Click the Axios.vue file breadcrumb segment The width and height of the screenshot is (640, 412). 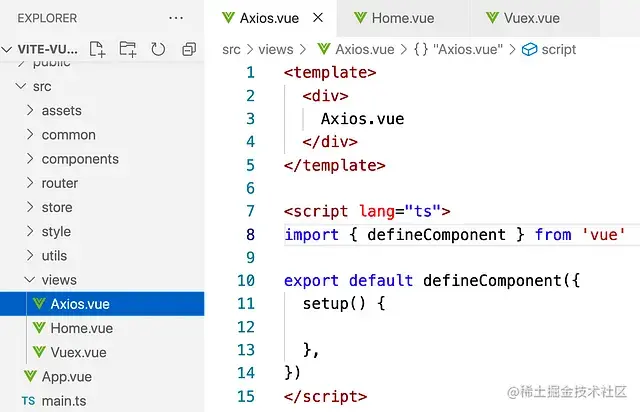pyautogui.click(x=365, y=49)
